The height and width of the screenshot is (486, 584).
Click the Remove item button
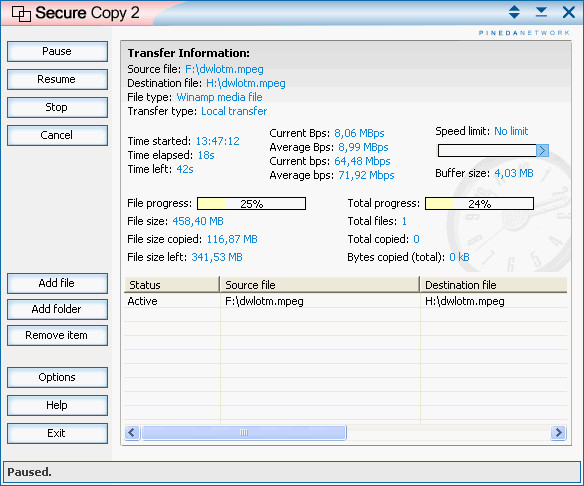point(57,336)
